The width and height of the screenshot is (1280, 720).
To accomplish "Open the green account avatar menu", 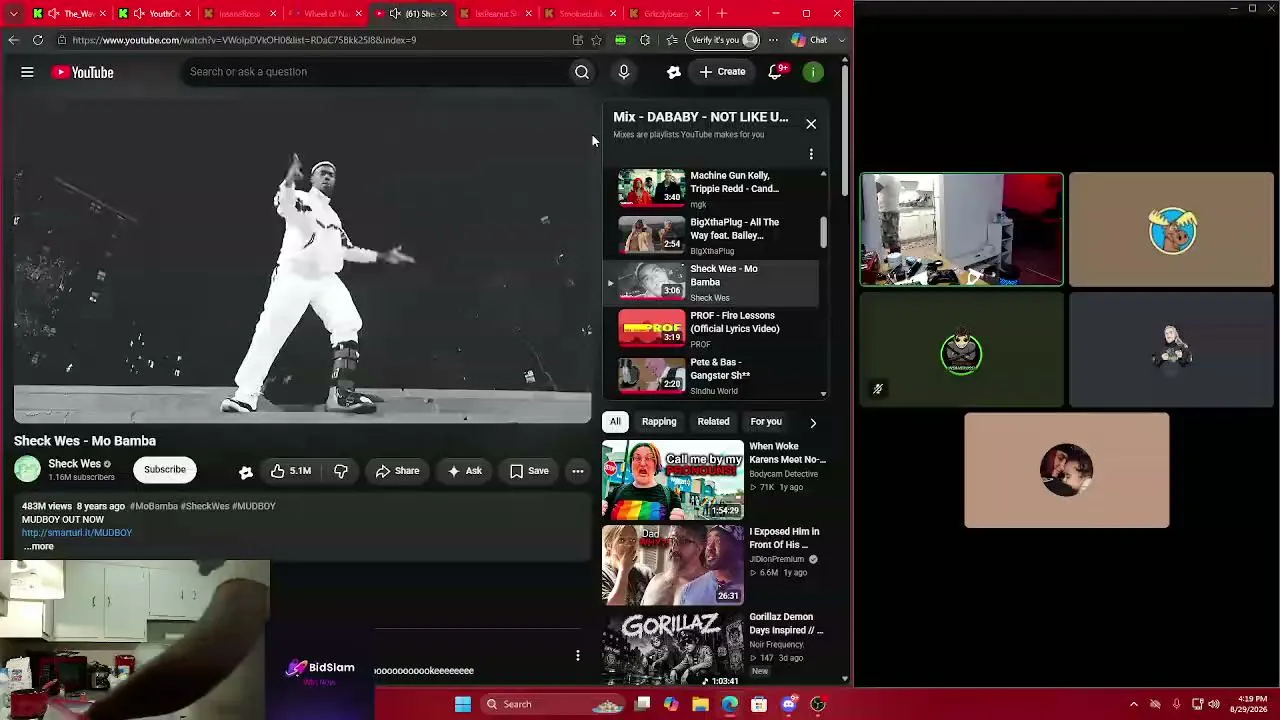I will click(814, 72).
